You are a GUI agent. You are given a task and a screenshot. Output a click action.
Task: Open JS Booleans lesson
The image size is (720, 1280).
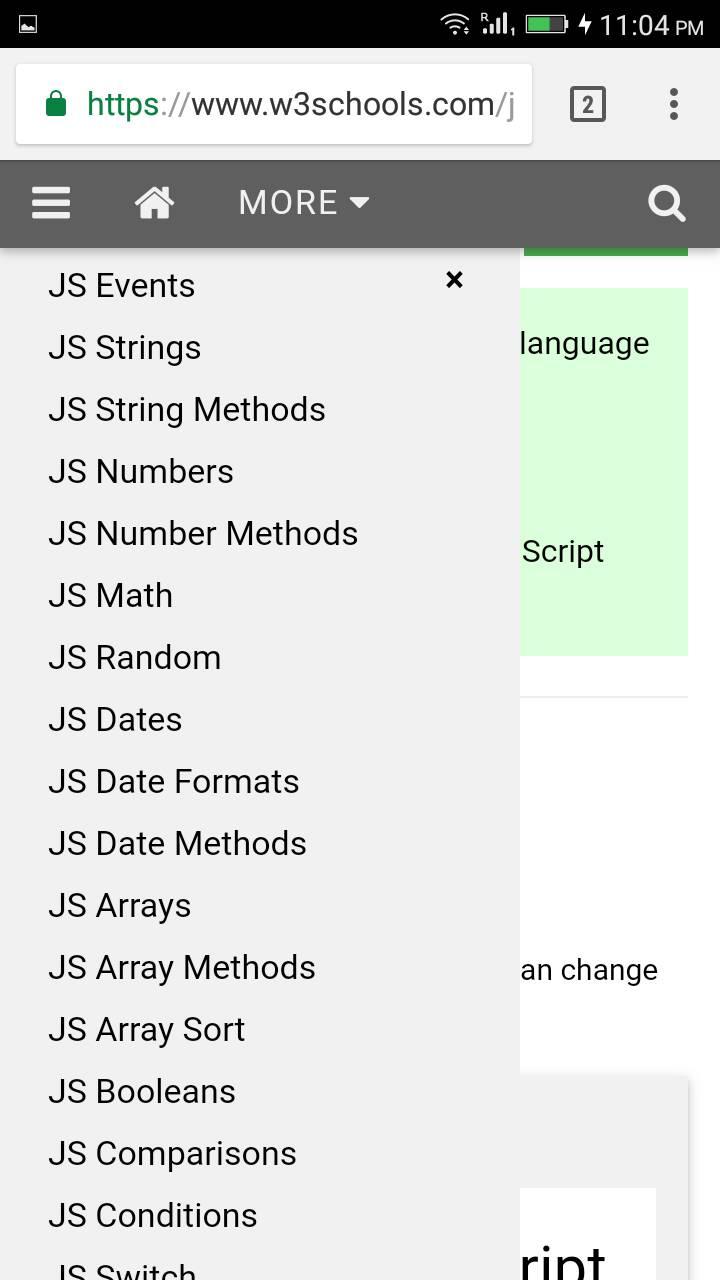click(x=141, y=1092)
